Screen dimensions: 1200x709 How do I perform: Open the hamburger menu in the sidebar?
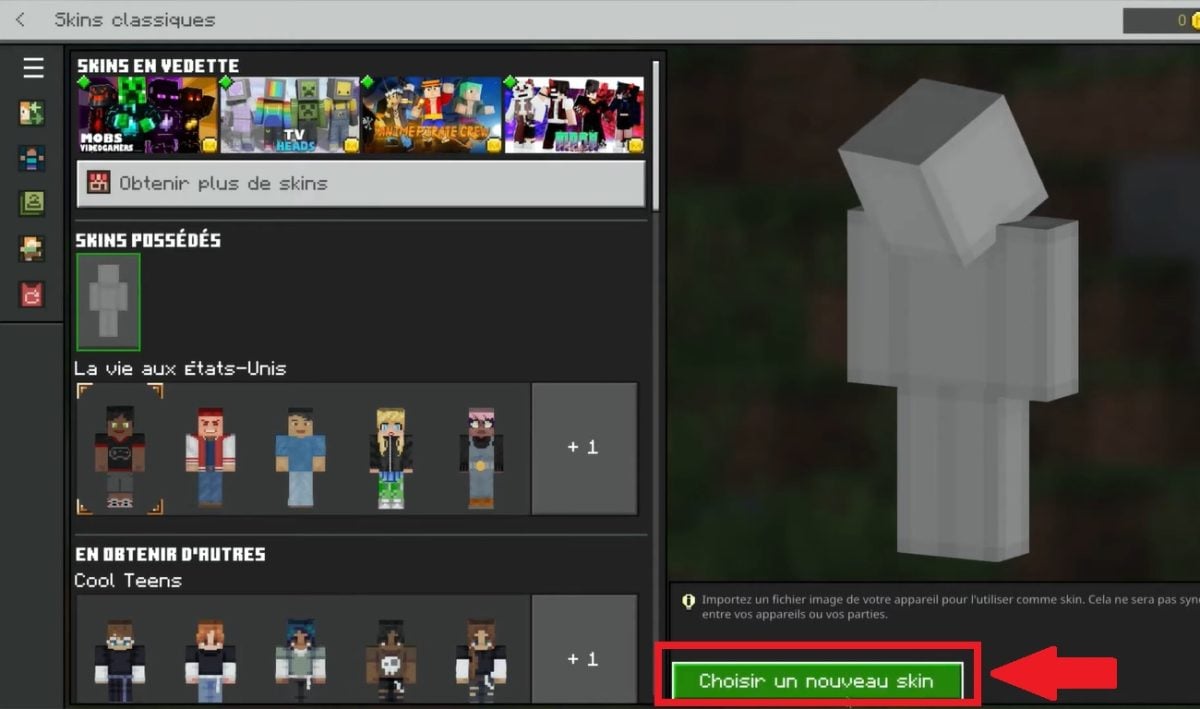pos(33,68)
